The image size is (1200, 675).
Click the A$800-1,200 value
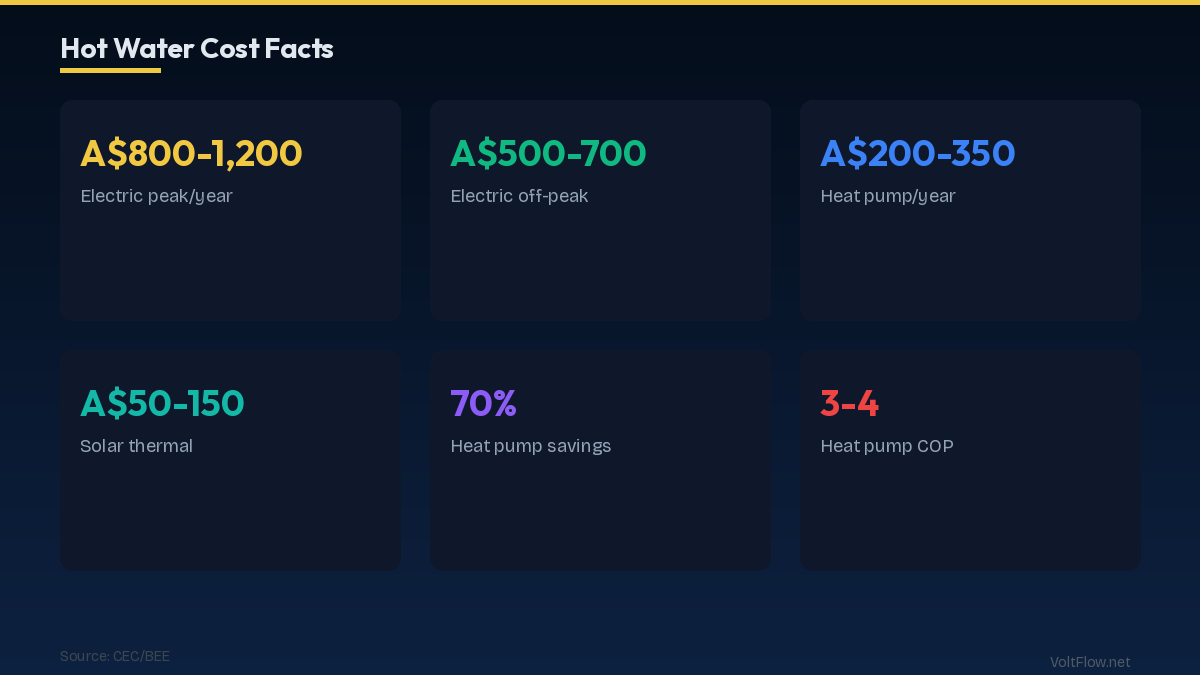pos(191,153)
